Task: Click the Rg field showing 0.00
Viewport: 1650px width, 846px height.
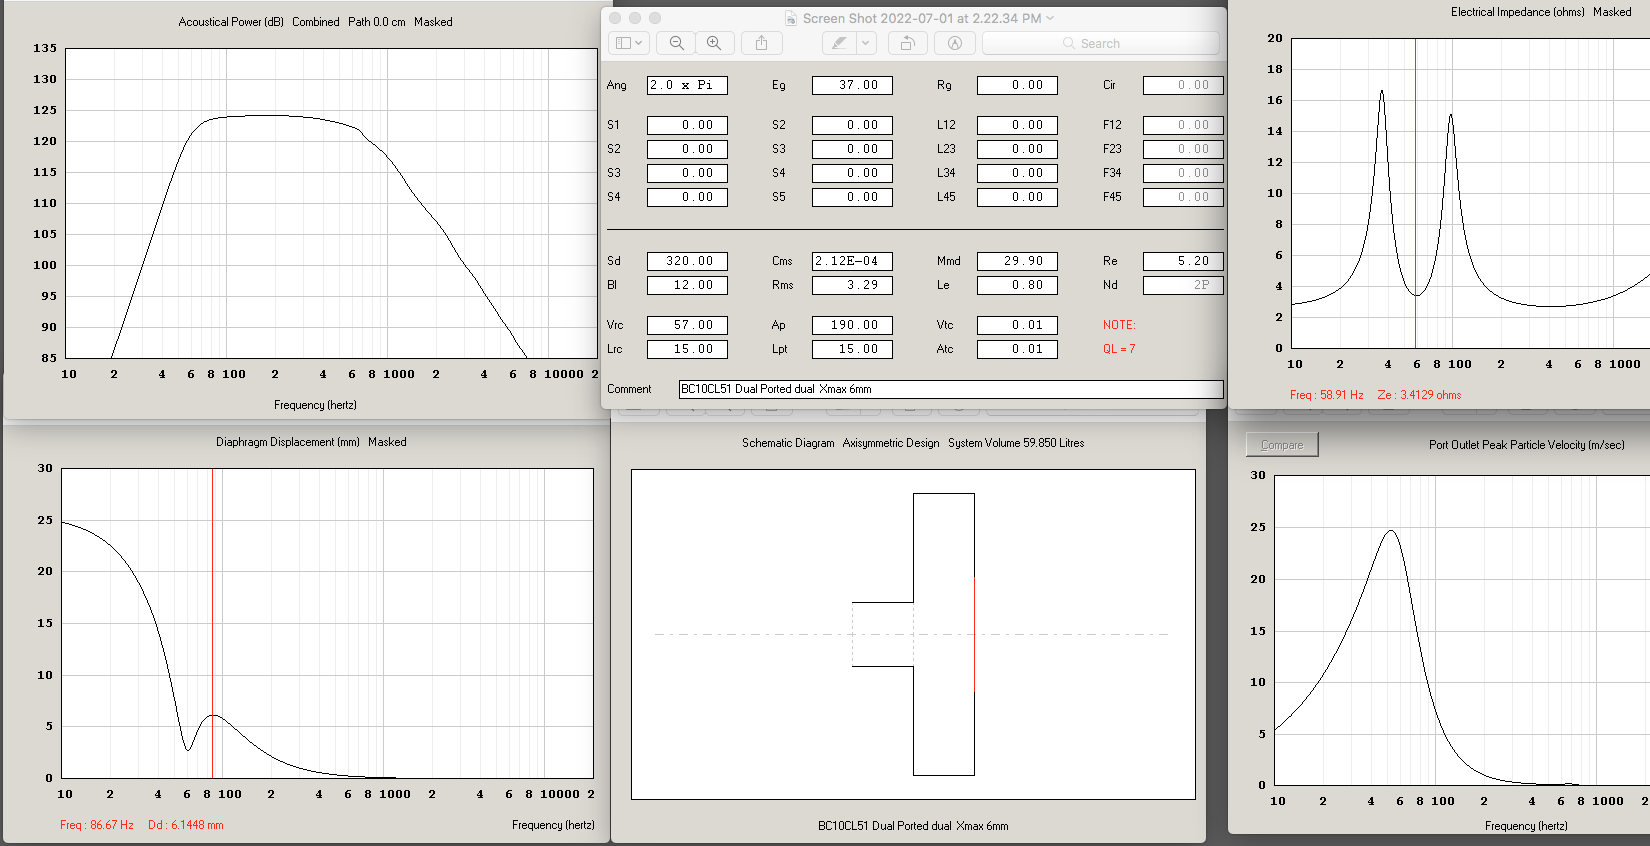Action: (1017, 85)
